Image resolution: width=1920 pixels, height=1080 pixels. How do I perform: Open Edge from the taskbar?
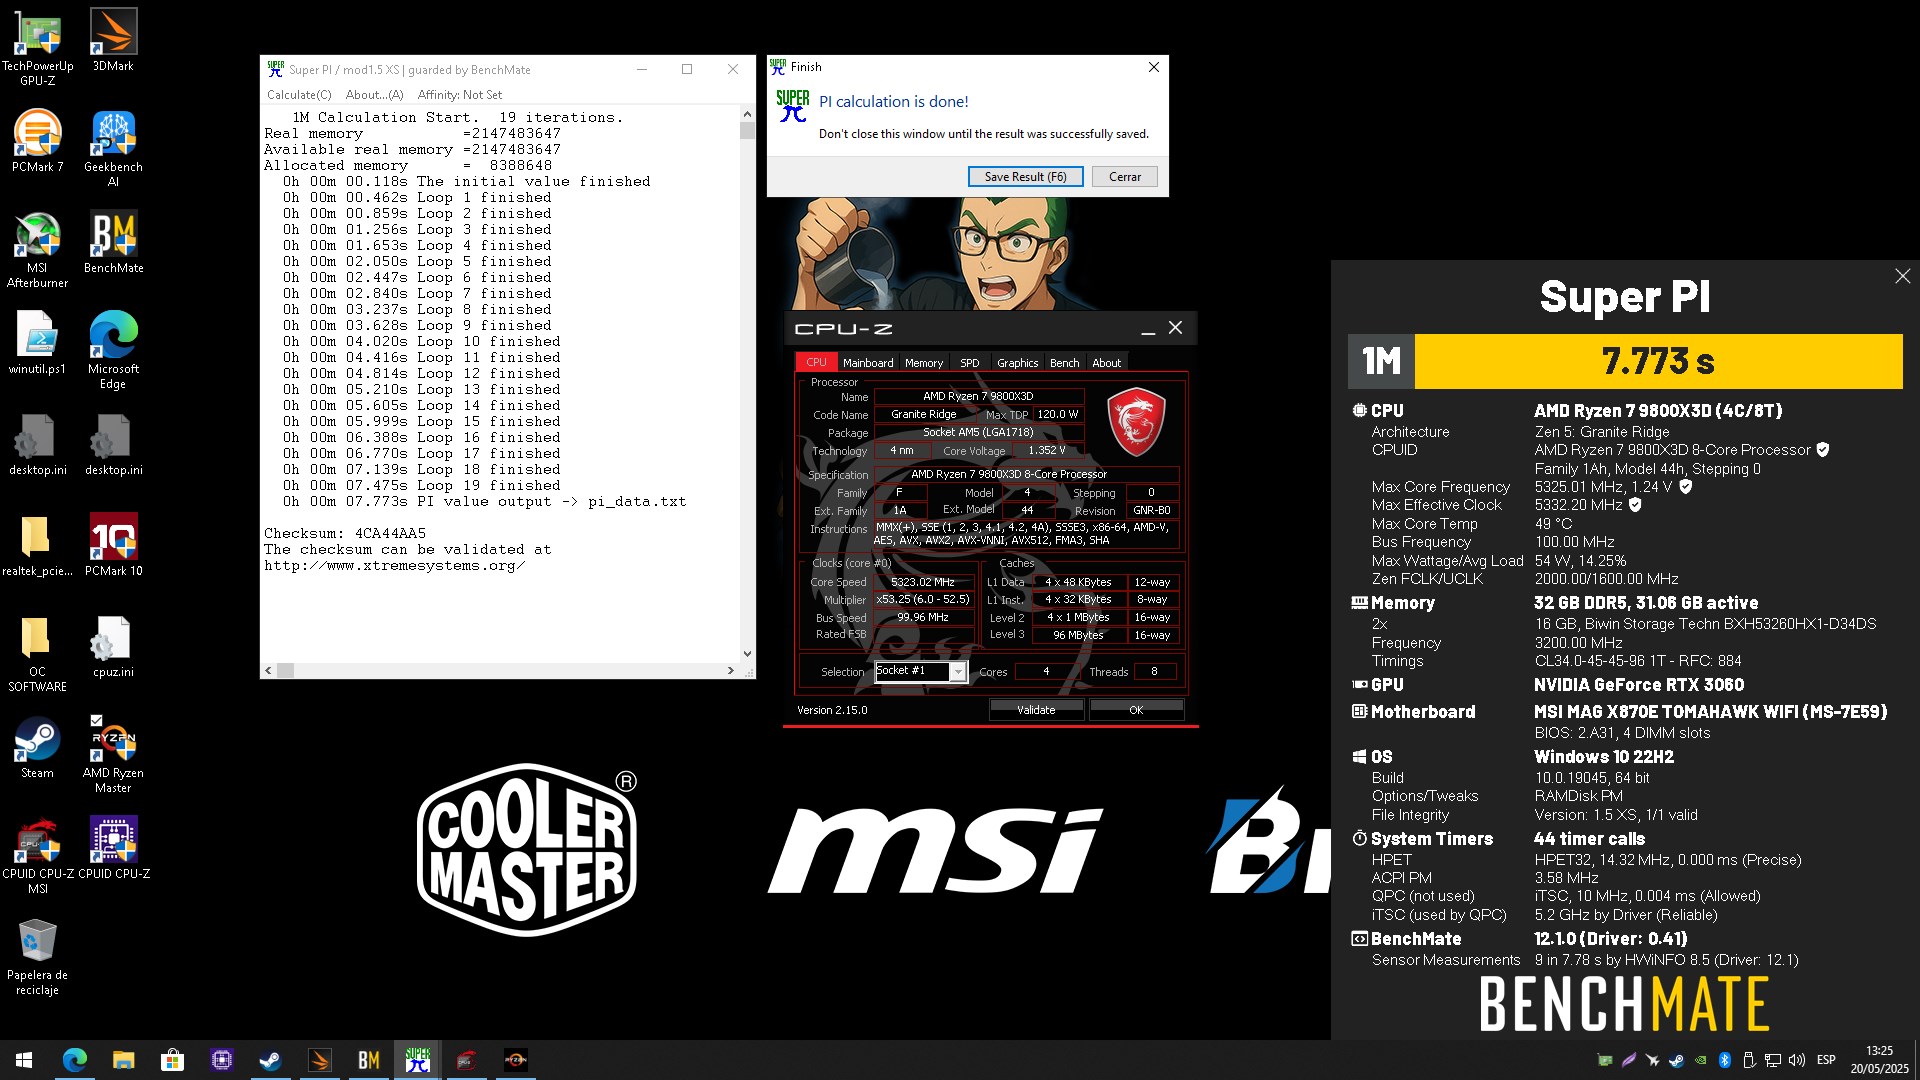point(75,1060)
